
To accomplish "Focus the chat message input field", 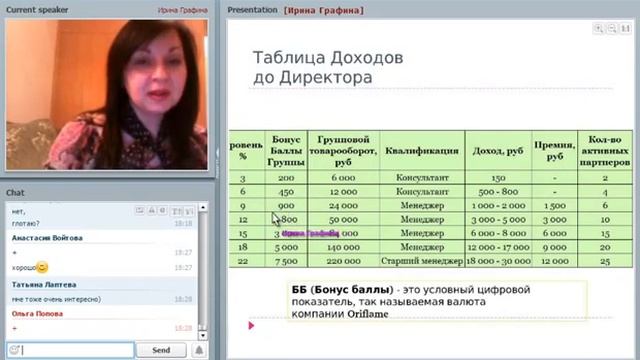I will point(71,350).
